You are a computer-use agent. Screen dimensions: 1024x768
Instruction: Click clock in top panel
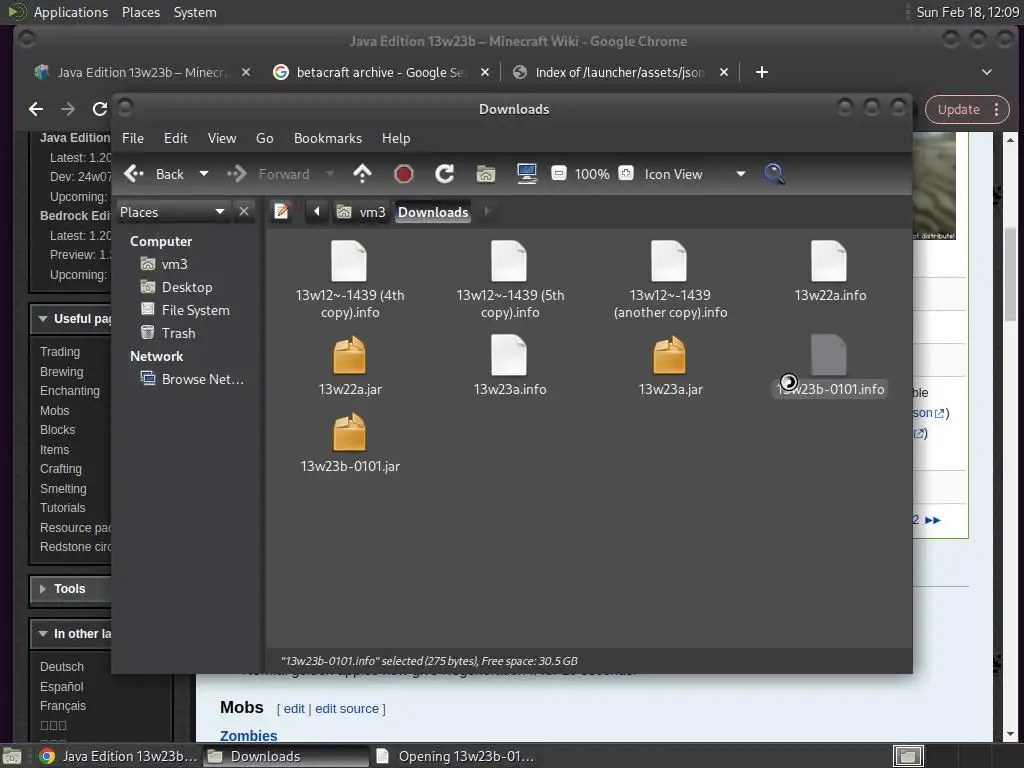click(x=967, y=12)
